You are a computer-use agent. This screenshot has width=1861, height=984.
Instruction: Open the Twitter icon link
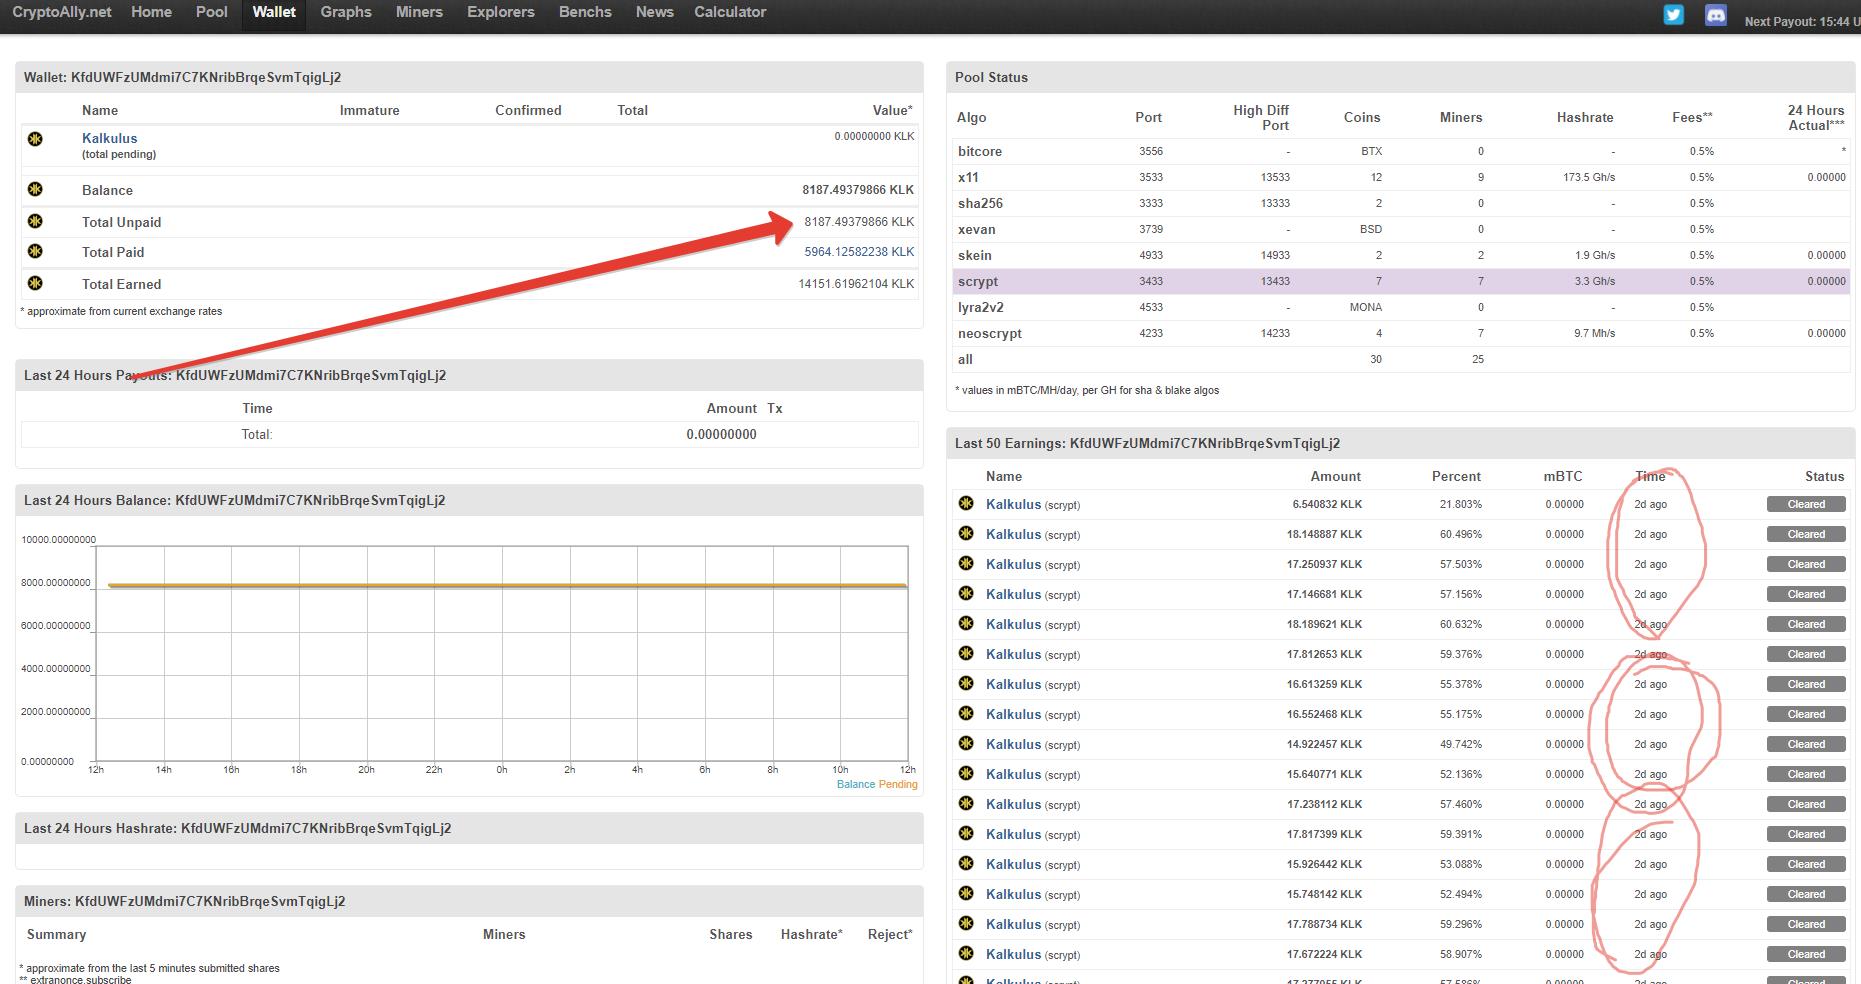1673,15
